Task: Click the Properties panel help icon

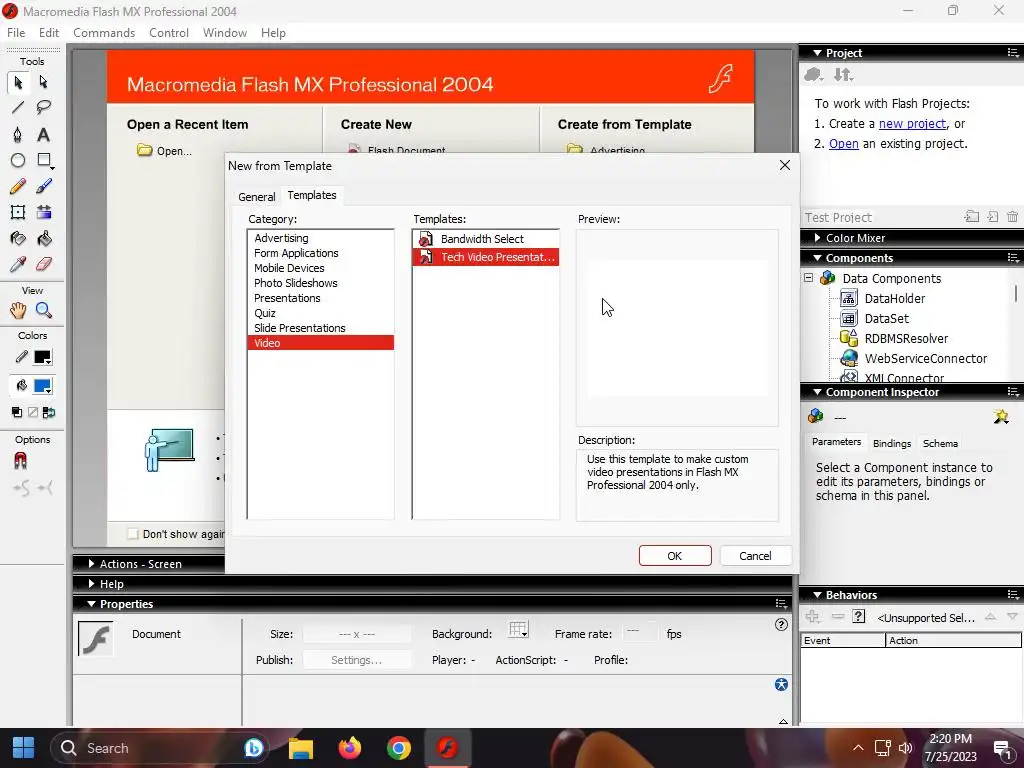Action: click(x=781, y=625)
